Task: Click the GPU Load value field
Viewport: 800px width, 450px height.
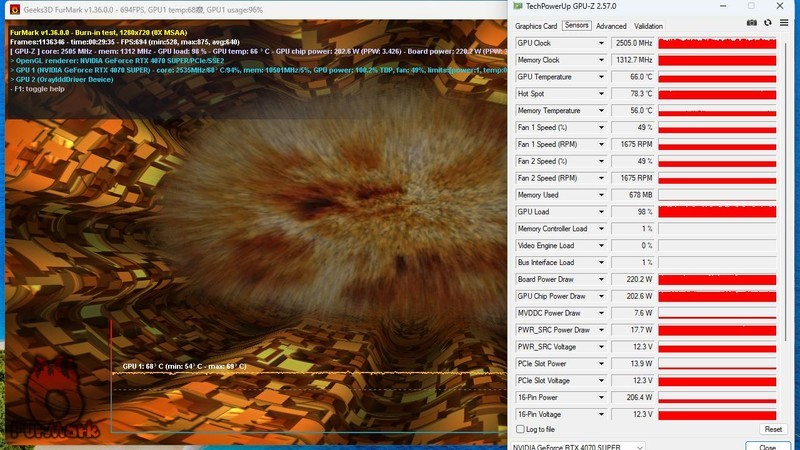Action: coord(632,212)
